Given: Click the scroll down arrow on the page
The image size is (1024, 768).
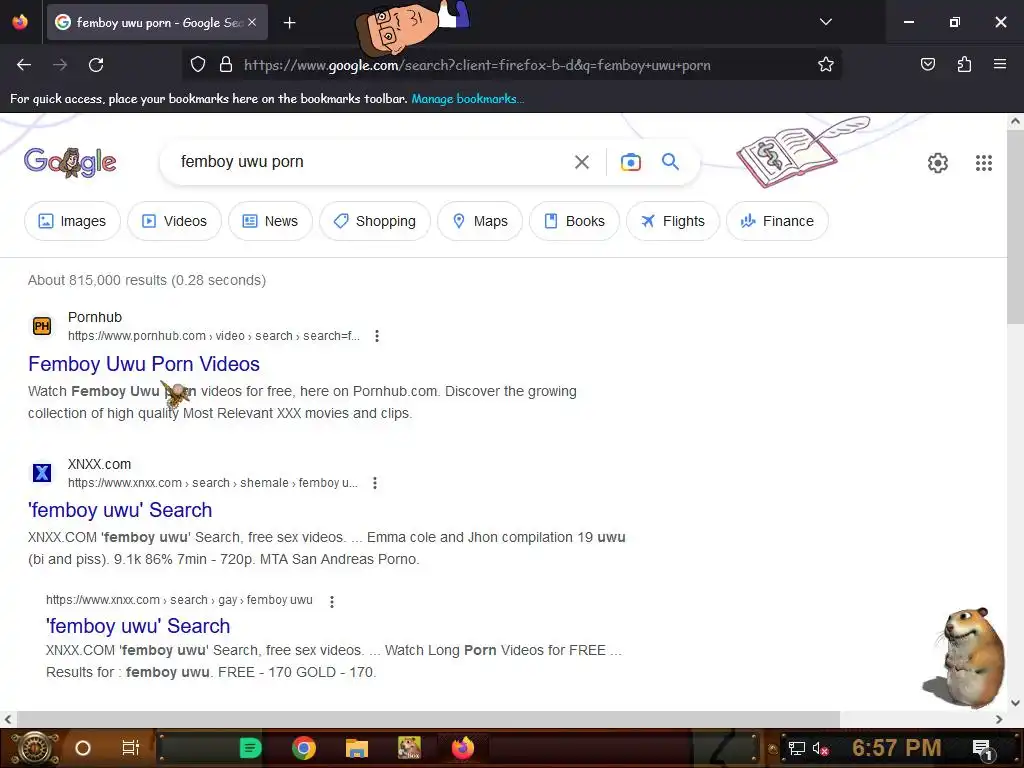Looking at the screenshot, I should (1016, 703).
